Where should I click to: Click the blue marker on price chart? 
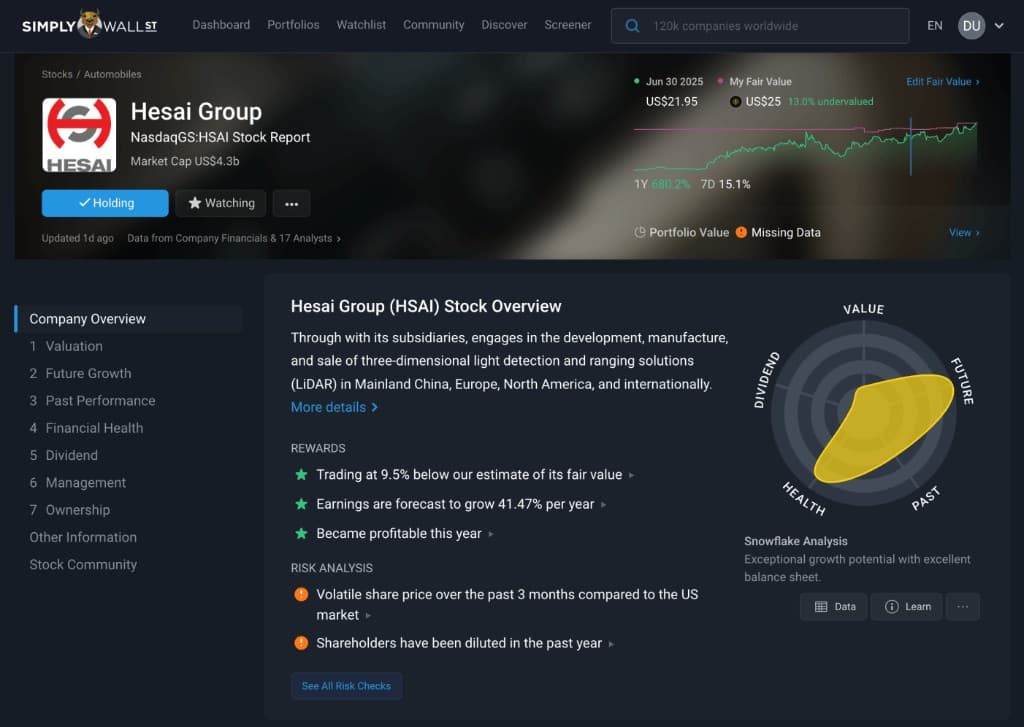(910, 147)
